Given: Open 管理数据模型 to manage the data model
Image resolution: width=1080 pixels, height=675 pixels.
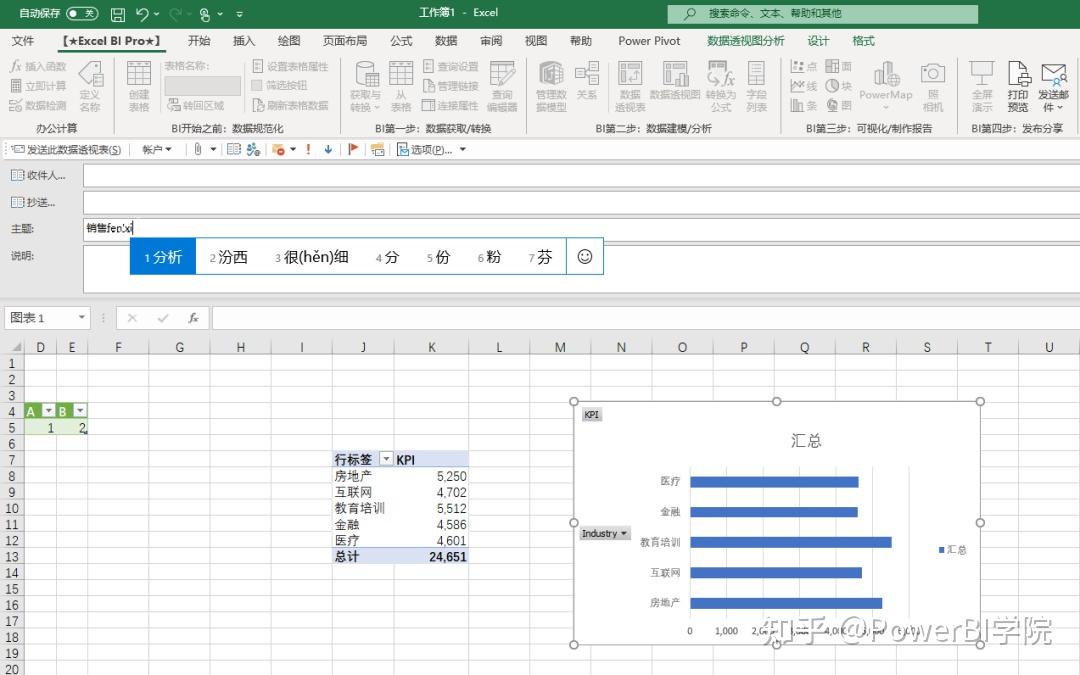Looking at the screenshot, I should 551,85.
